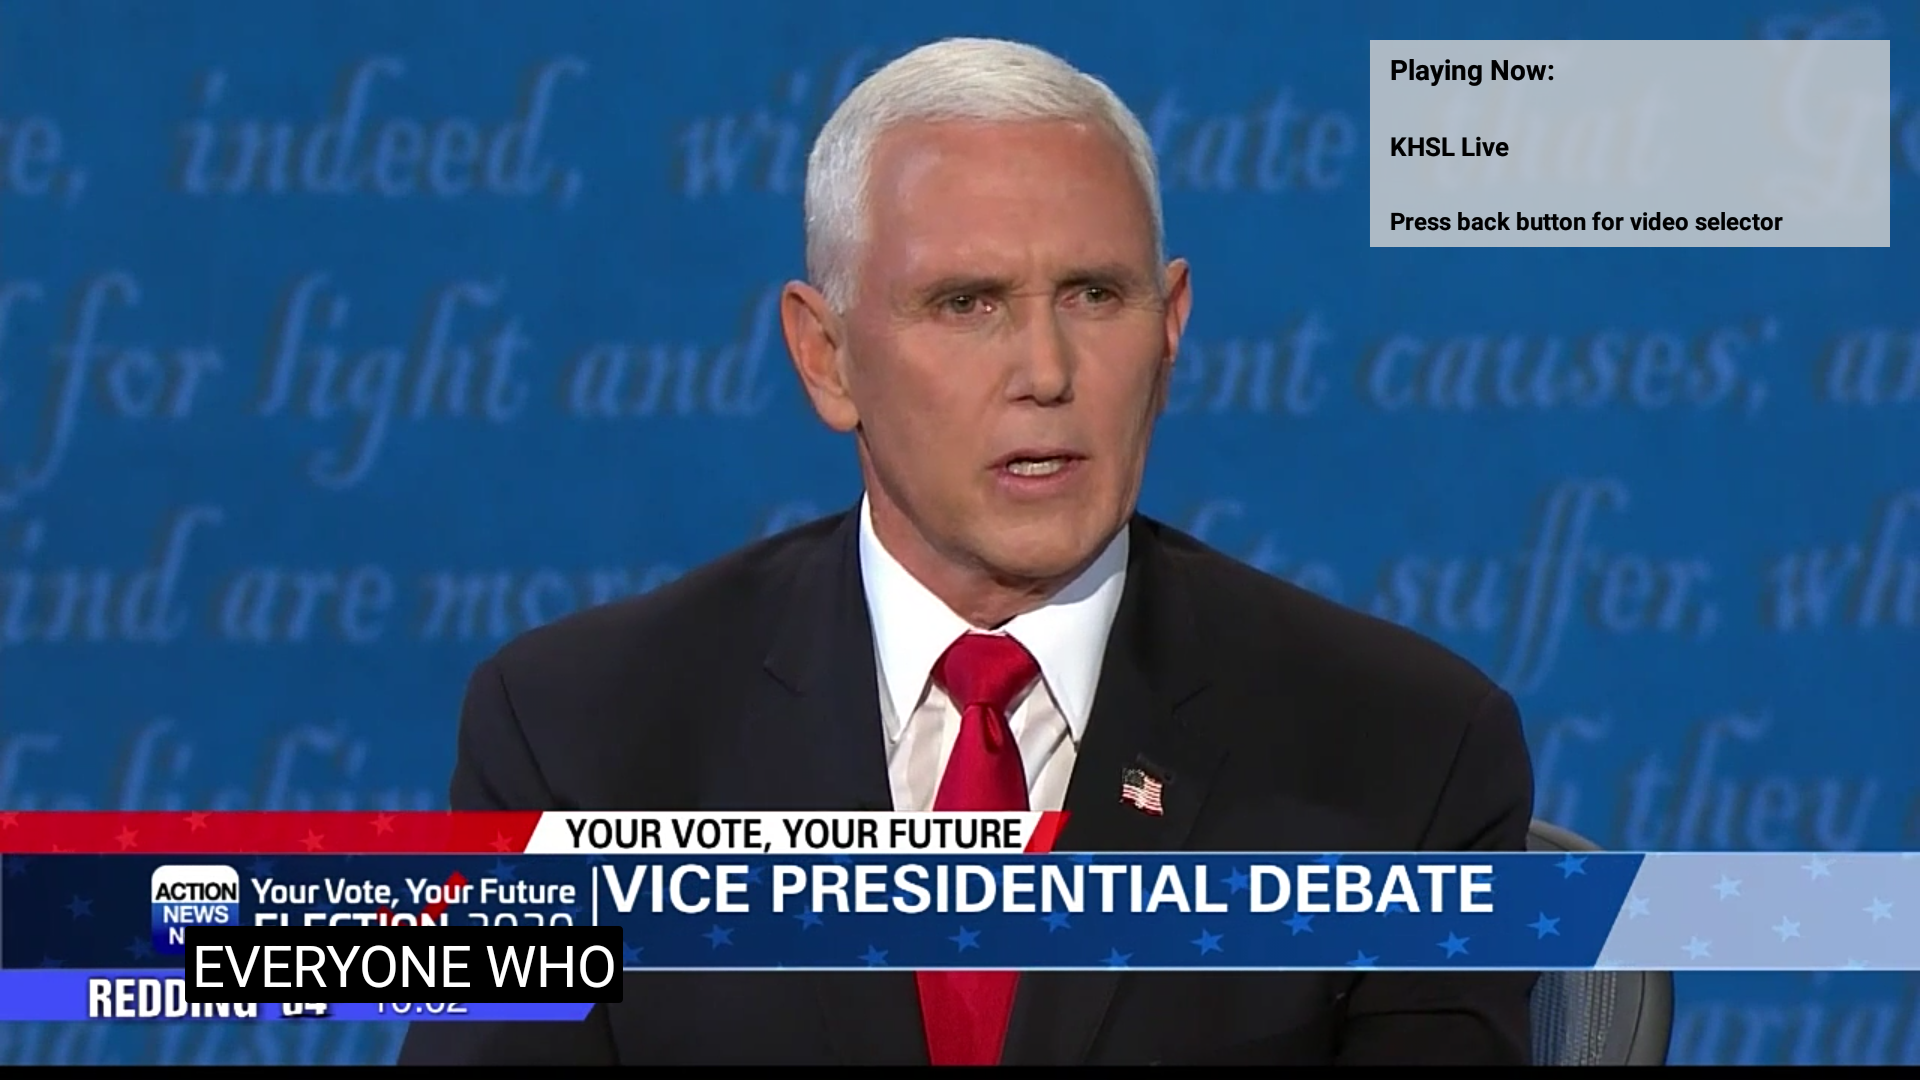Screen dimensions: 1920x1080
Task: Click the Playing Now heading
Action: pyautogui.click(x=1472, y=71)
